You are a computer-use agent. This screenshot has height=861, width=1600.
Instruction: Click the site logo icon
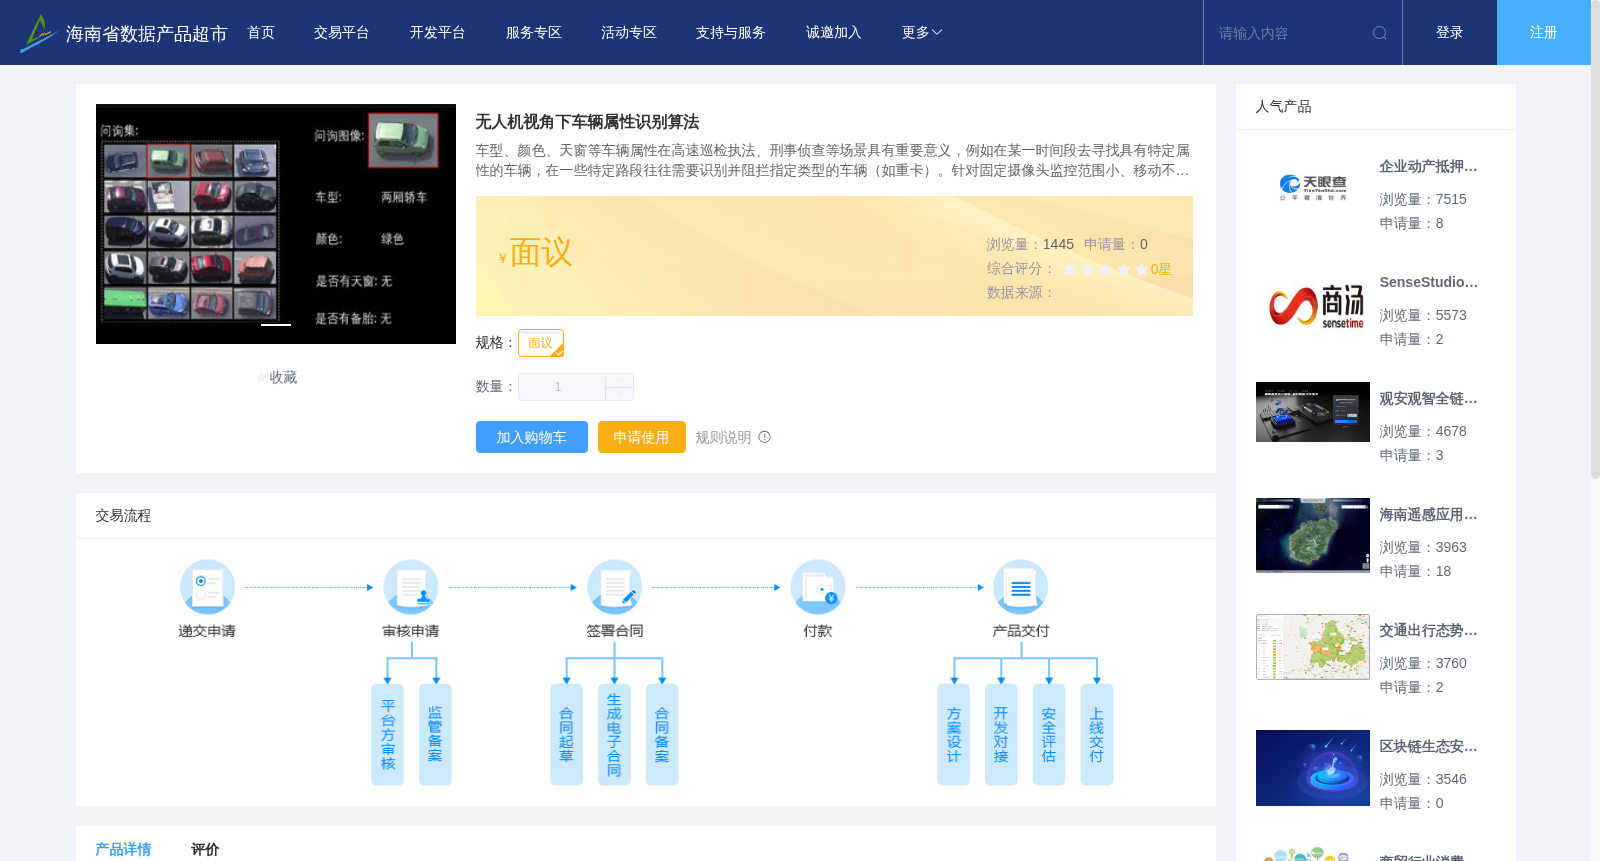38,33
